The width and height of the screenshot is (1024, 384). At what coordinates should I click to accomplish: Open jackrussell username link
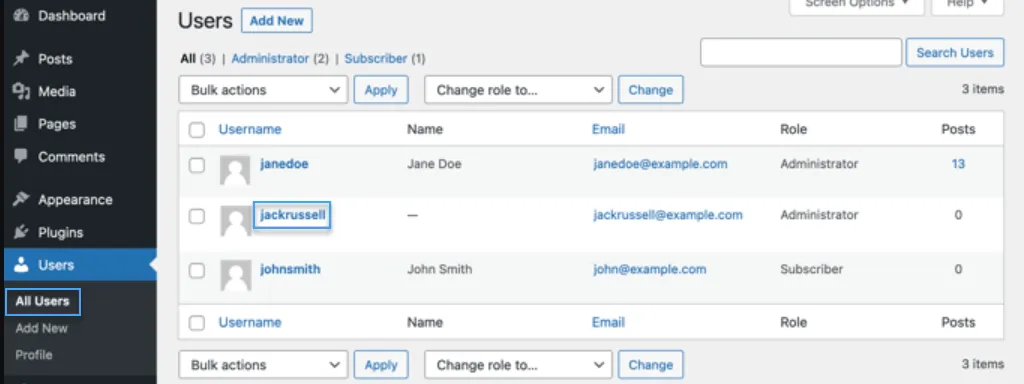coord(293,215)
